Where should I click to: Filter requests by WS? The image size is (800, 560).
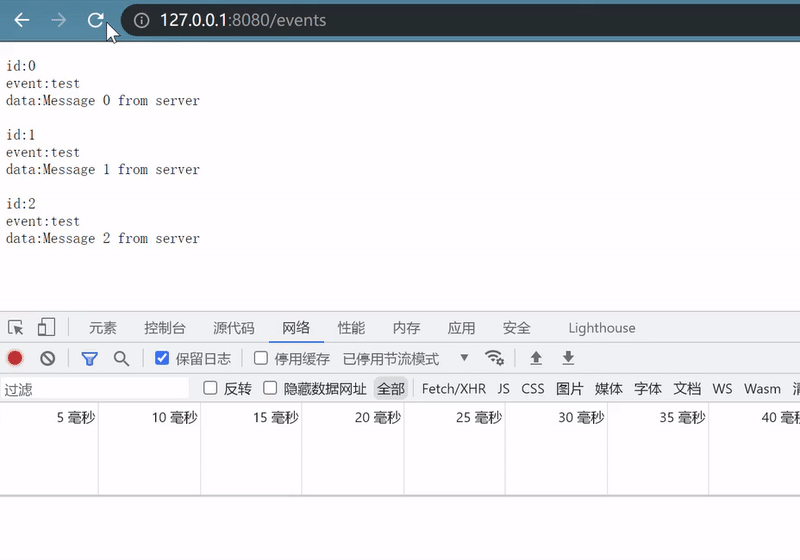coord(722,389)
